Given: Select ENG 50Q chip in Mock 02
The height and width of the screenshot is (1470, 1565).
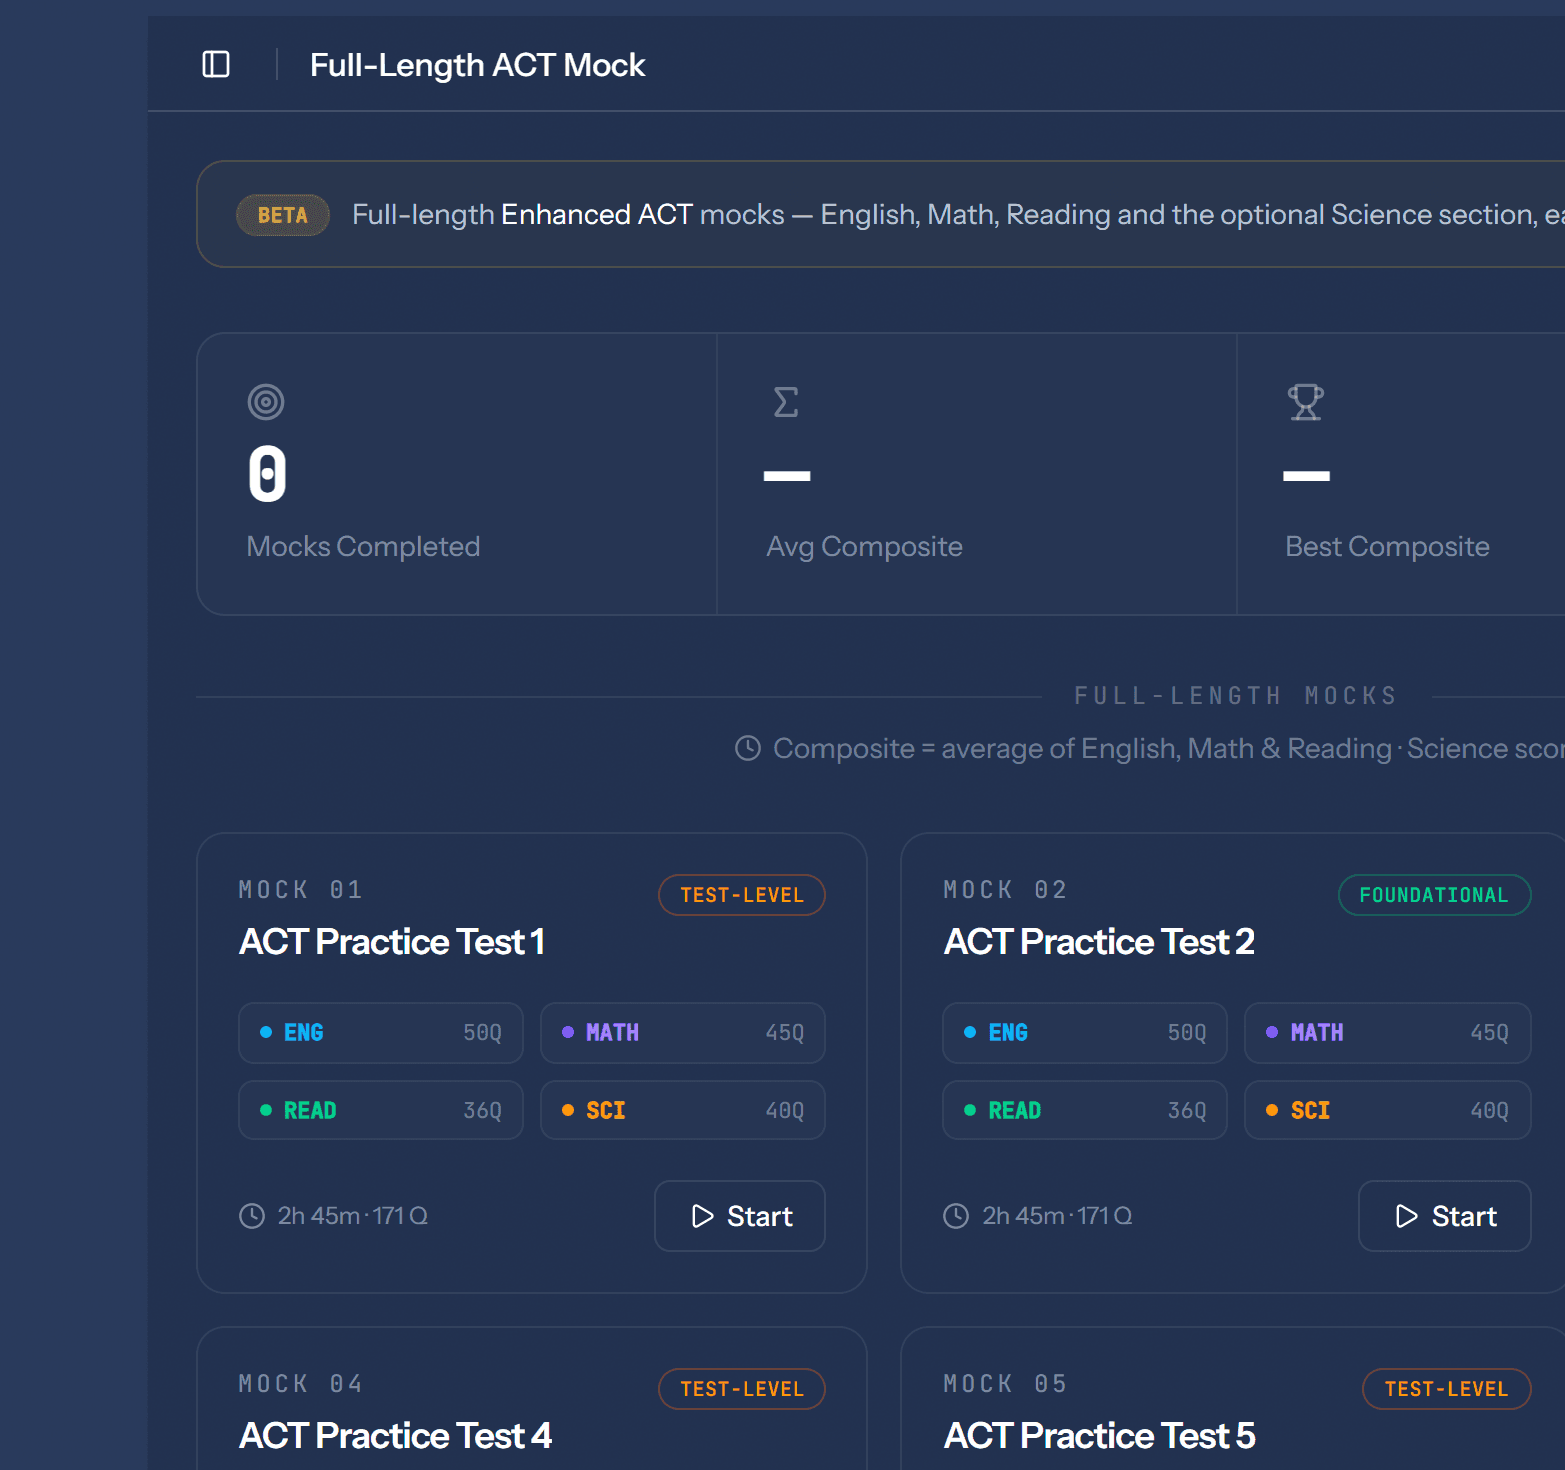Looking at the screenshot, I should 1085,1033.
